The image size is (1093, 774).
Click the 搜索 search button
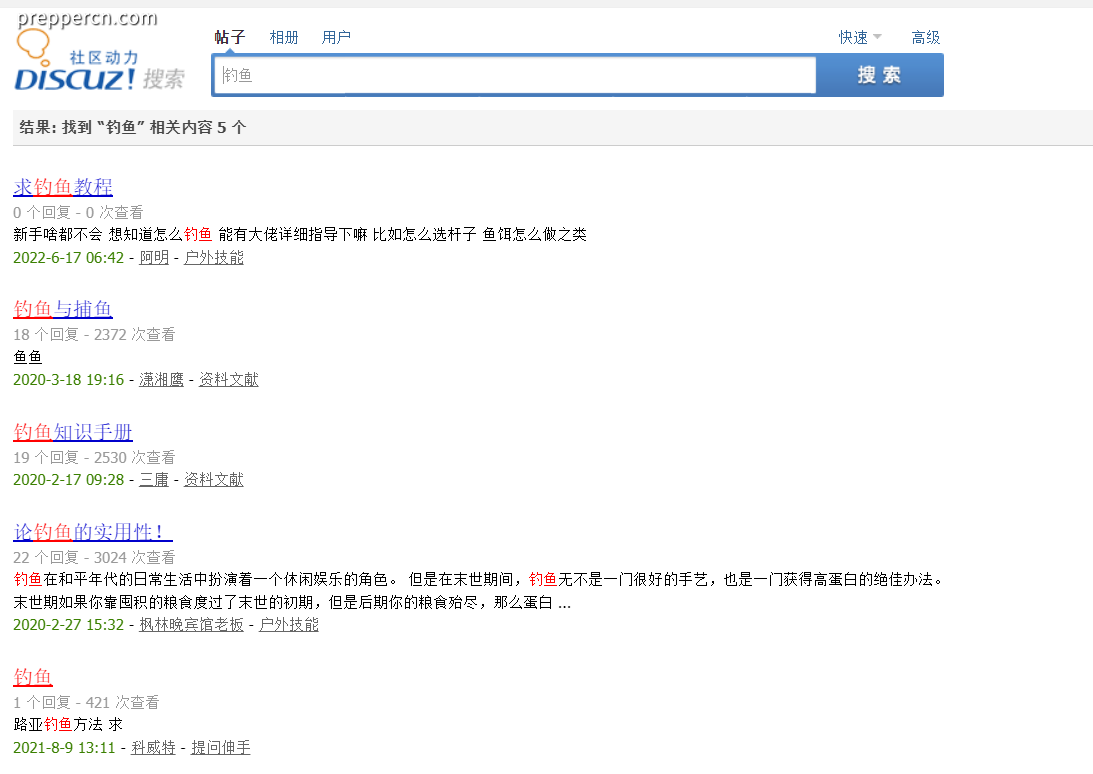[880, 75]
